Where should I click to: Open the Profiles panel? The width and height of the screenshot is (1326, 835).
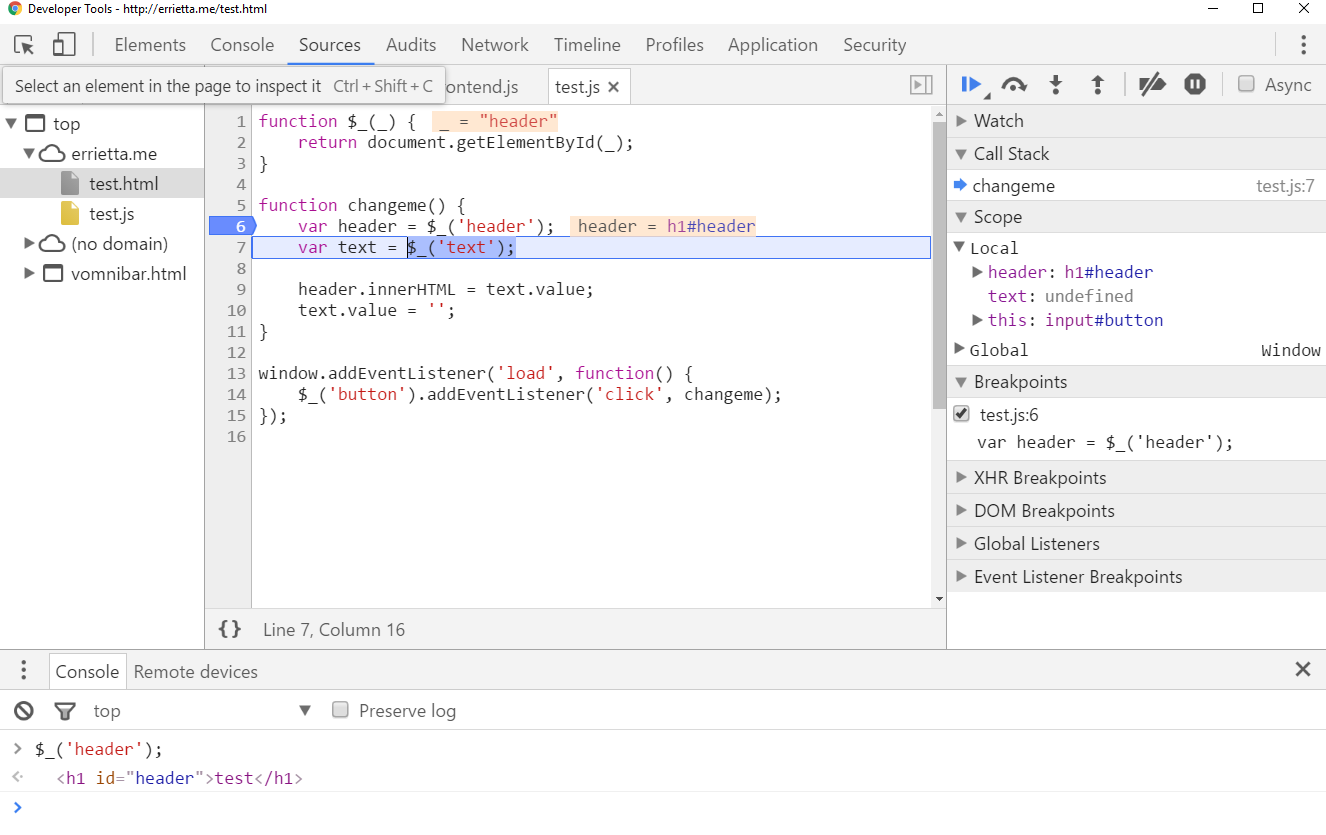point(674,45)
